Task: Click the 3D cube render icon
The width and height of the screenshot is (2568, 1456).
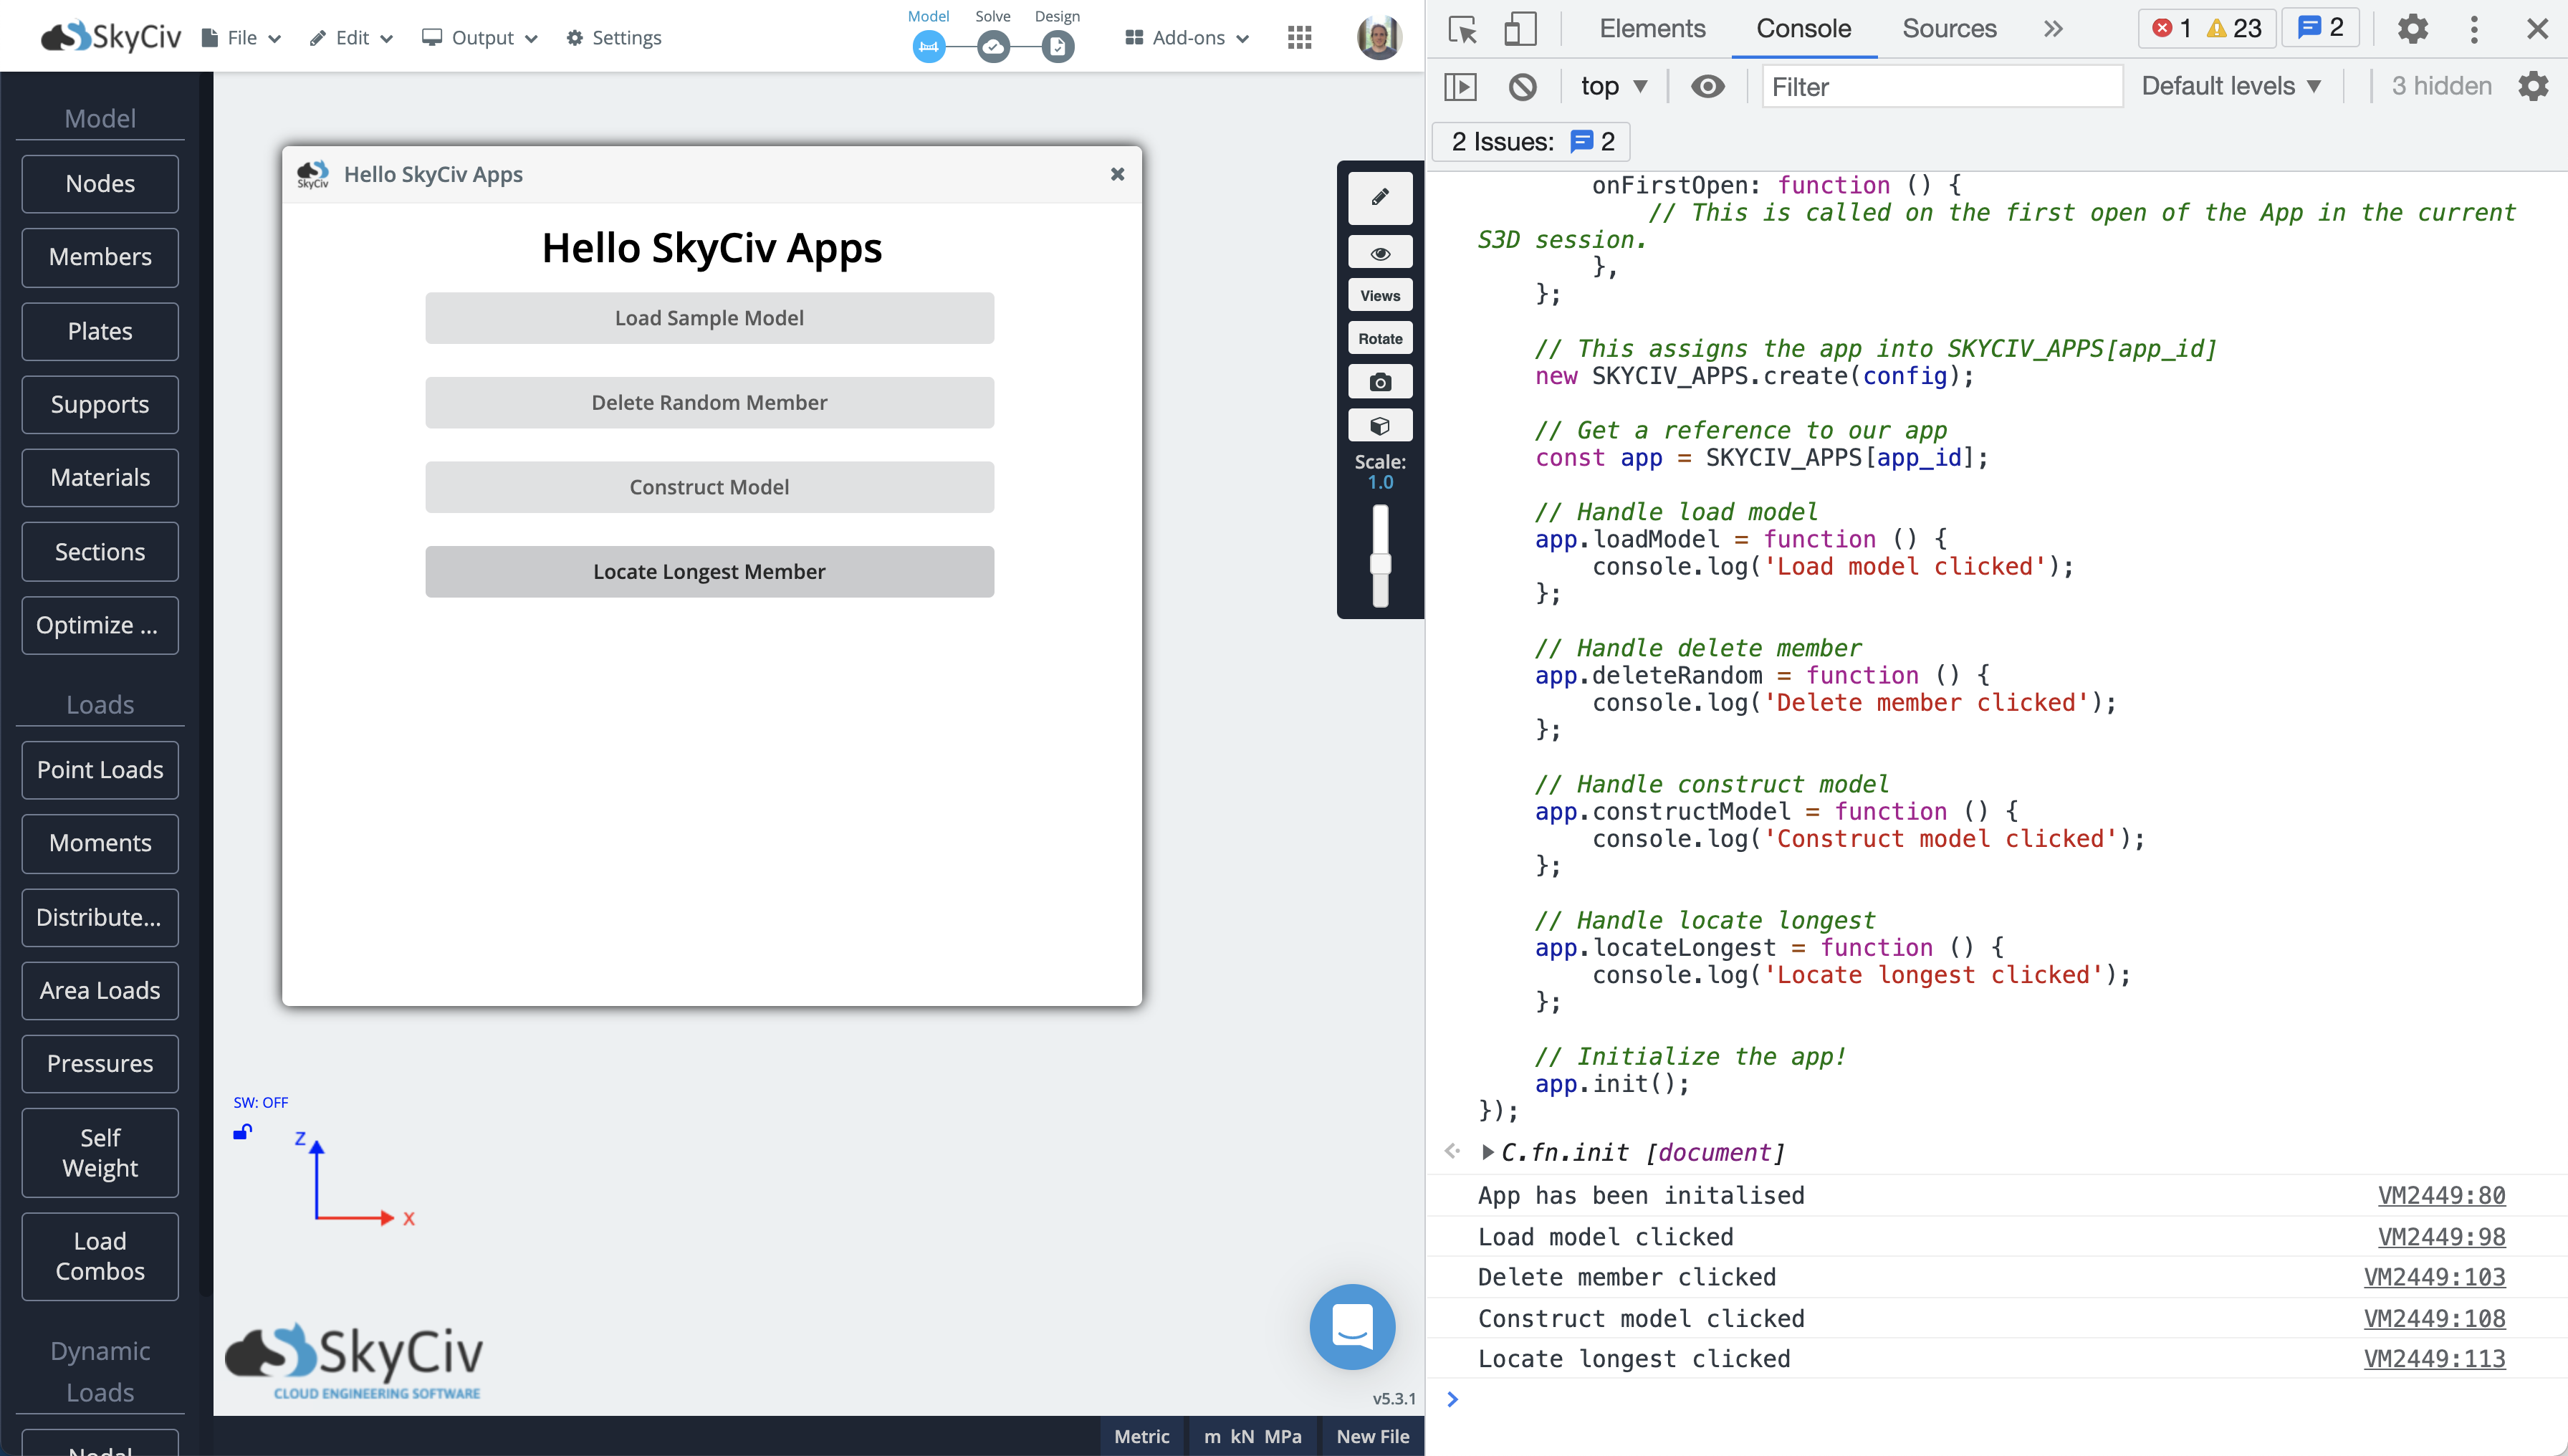Action: tap(1380, 426)
